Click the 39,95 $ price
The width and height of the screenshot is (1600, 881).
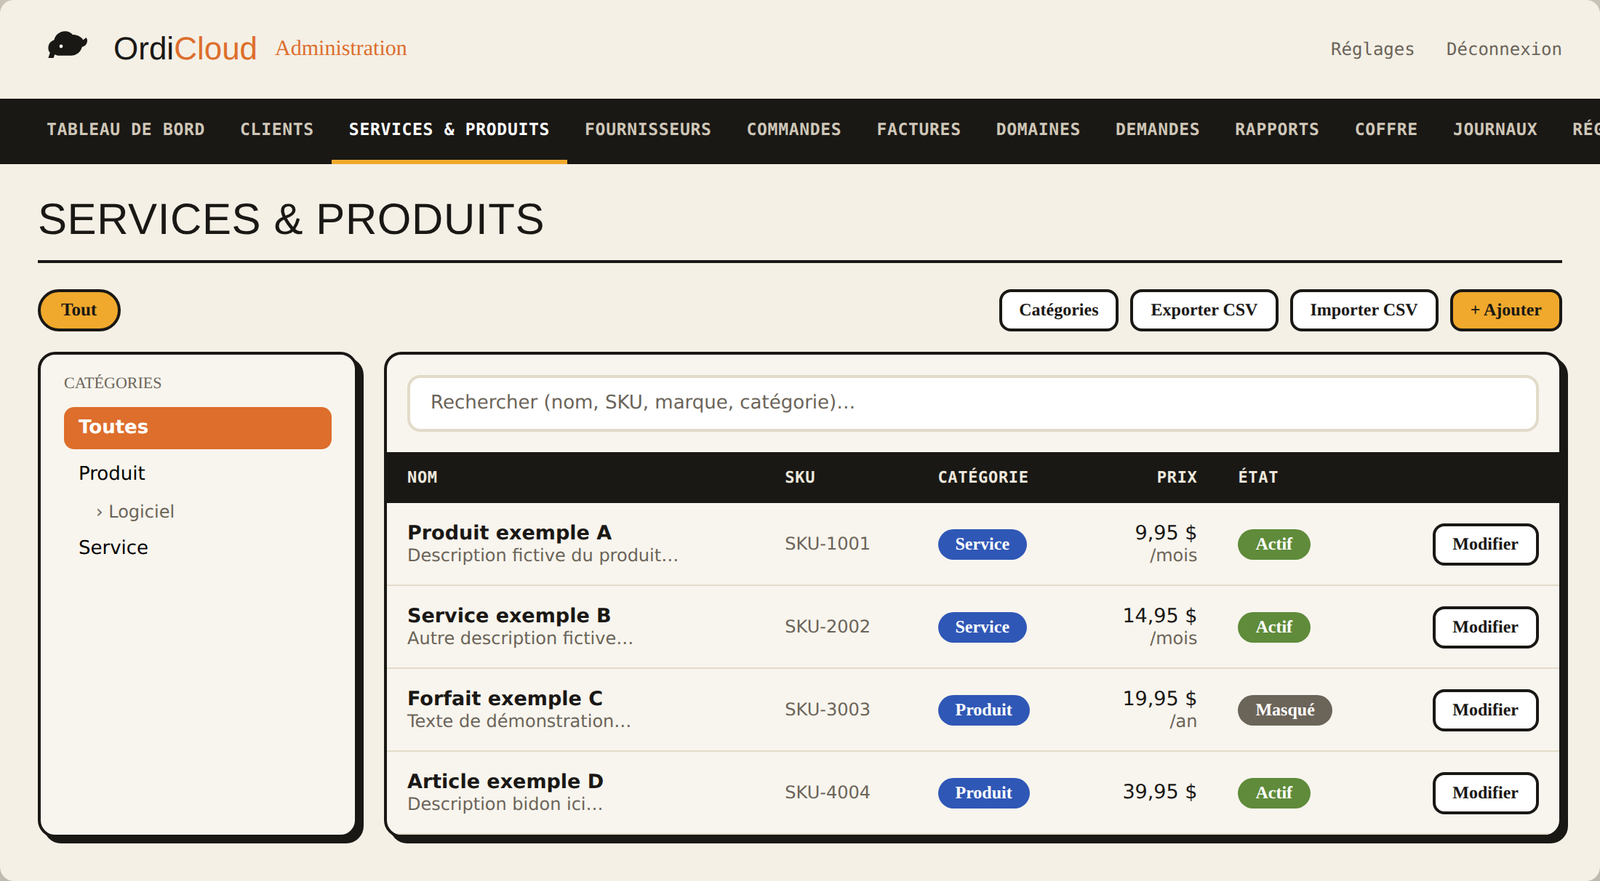pyautogui.click(x=1159, y=792)
